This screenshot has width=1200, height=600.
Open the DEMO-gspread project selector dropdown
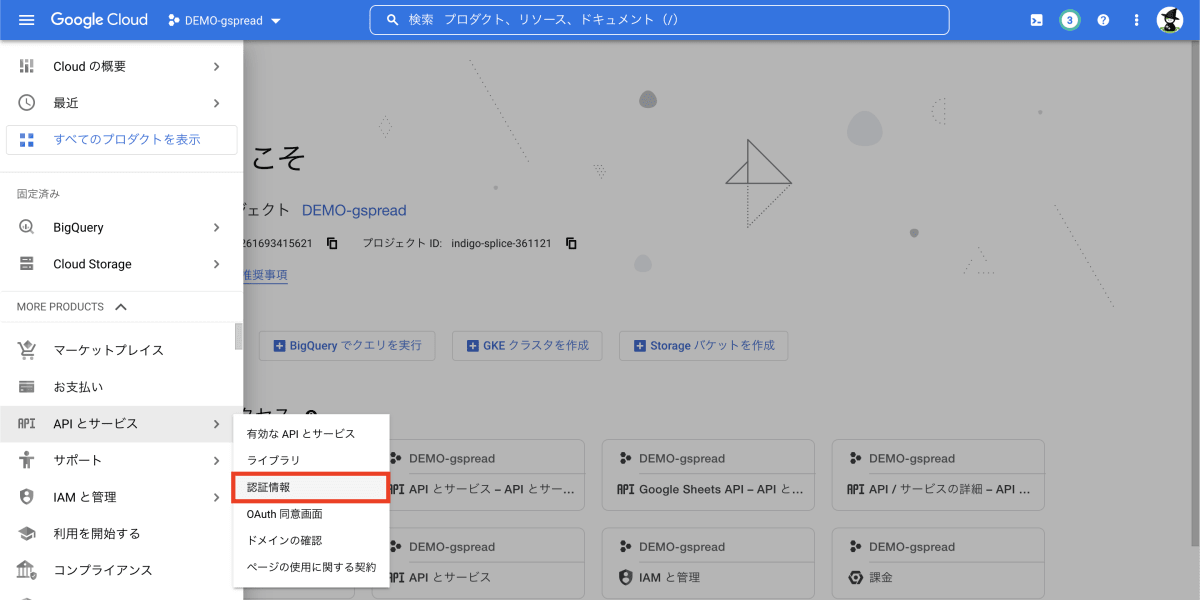pos(225,20)
